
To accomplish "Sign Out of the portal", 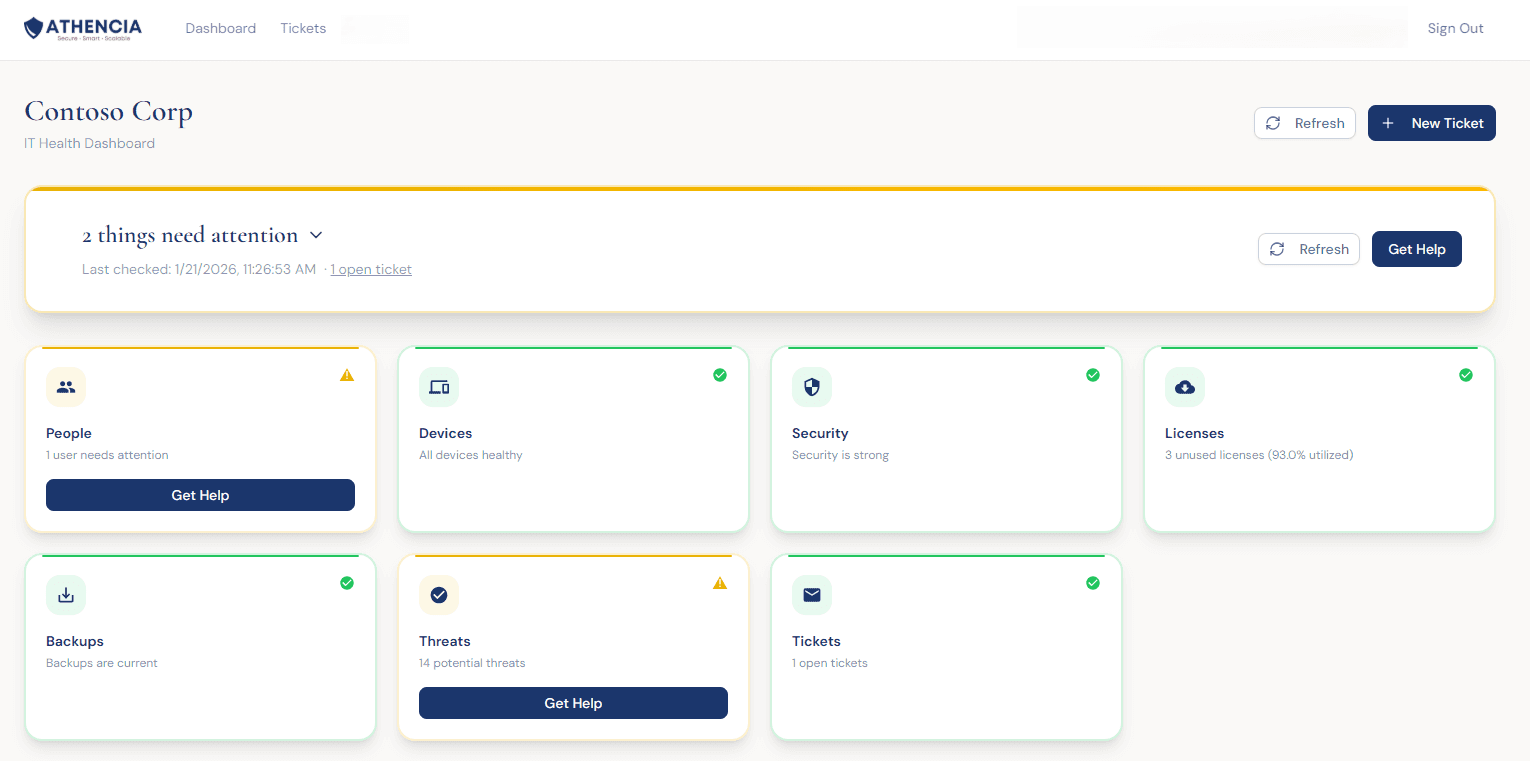I will coord(1455,28).
